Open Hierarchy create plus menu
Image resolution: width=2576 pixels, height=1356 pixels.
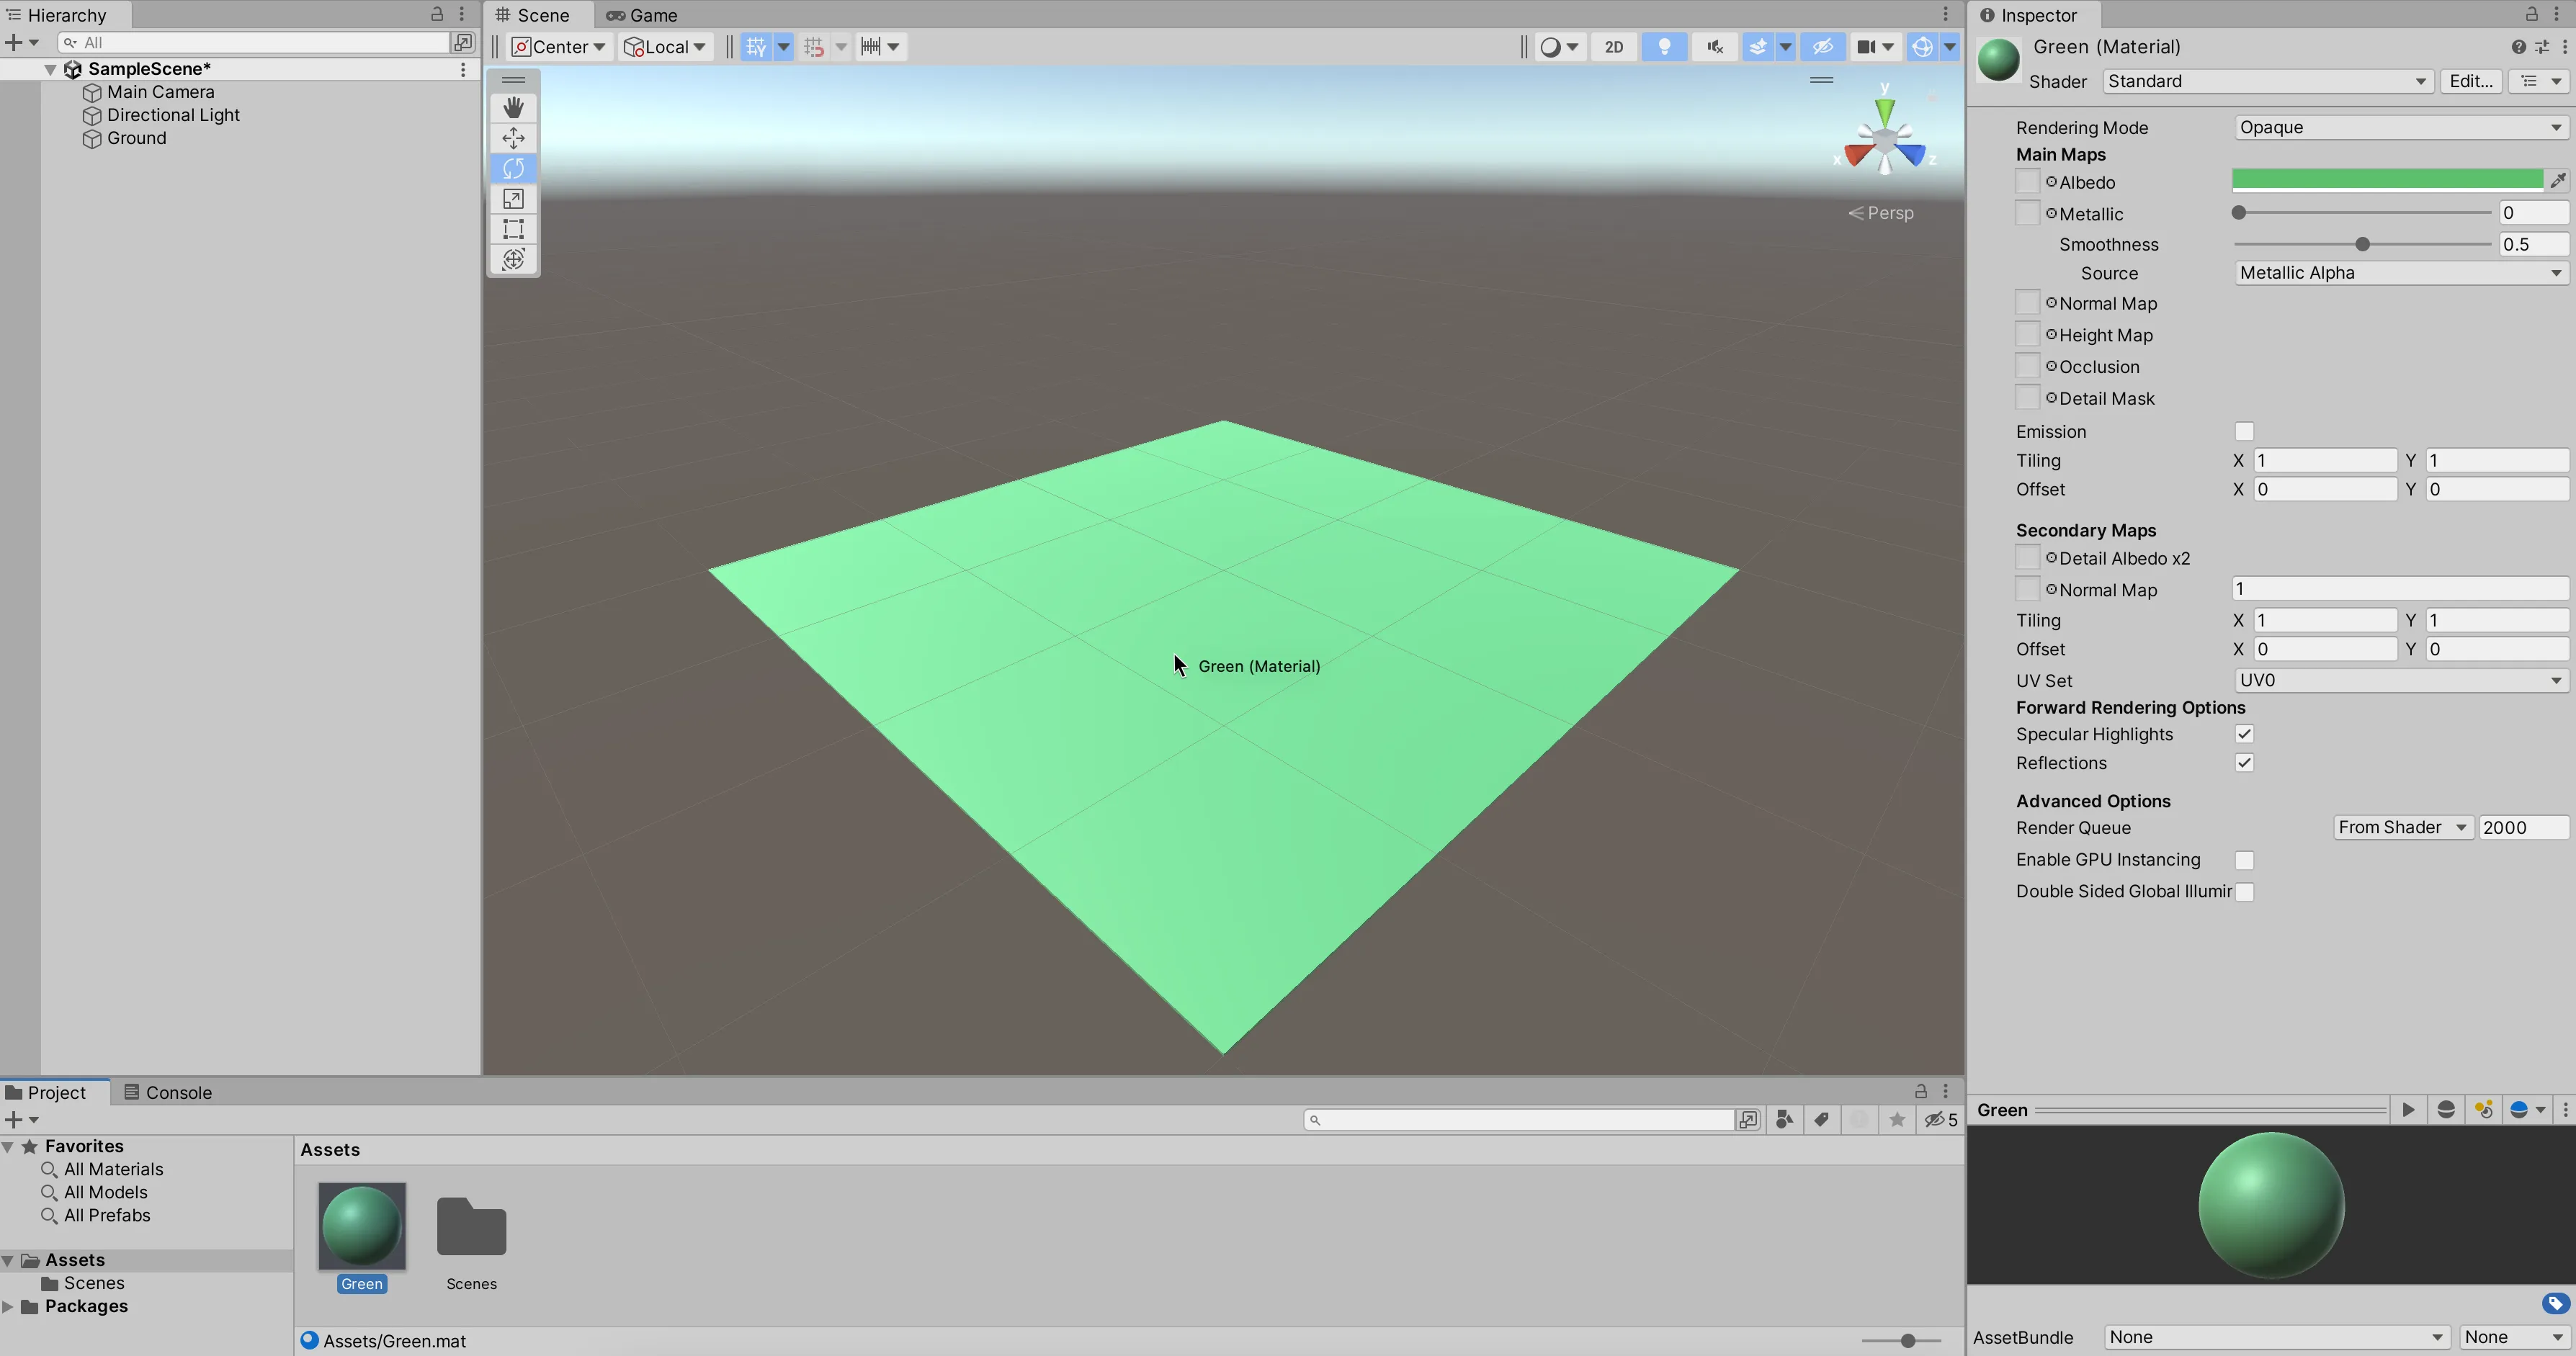click(21, 42)
